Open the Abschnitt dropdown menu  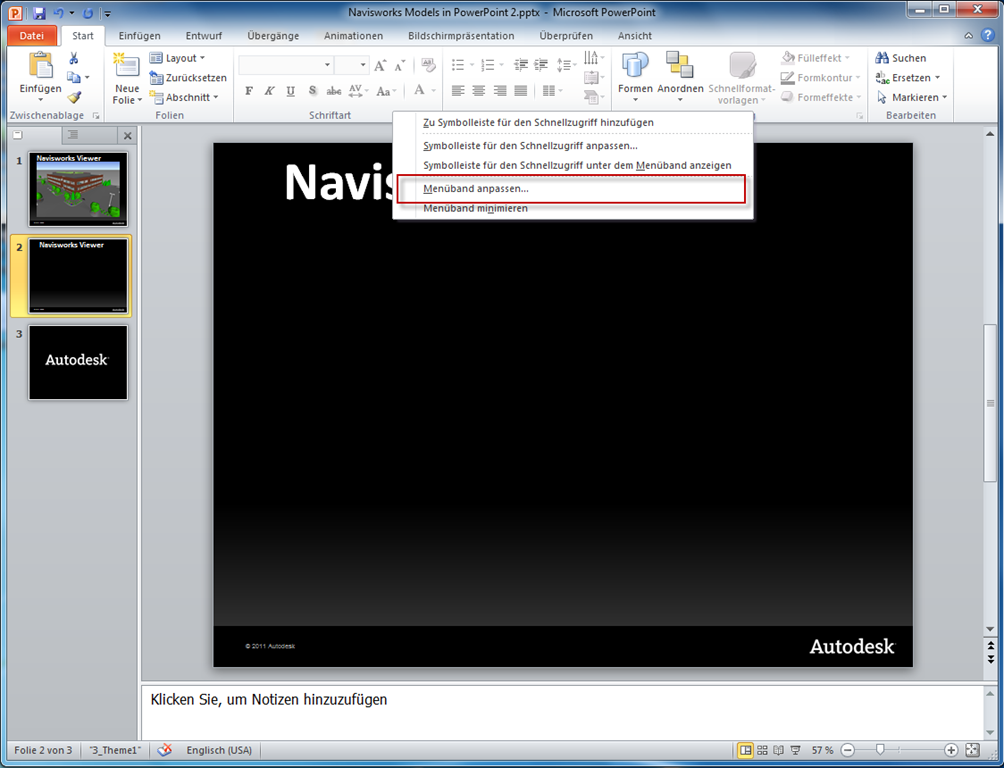click(190, 97)
